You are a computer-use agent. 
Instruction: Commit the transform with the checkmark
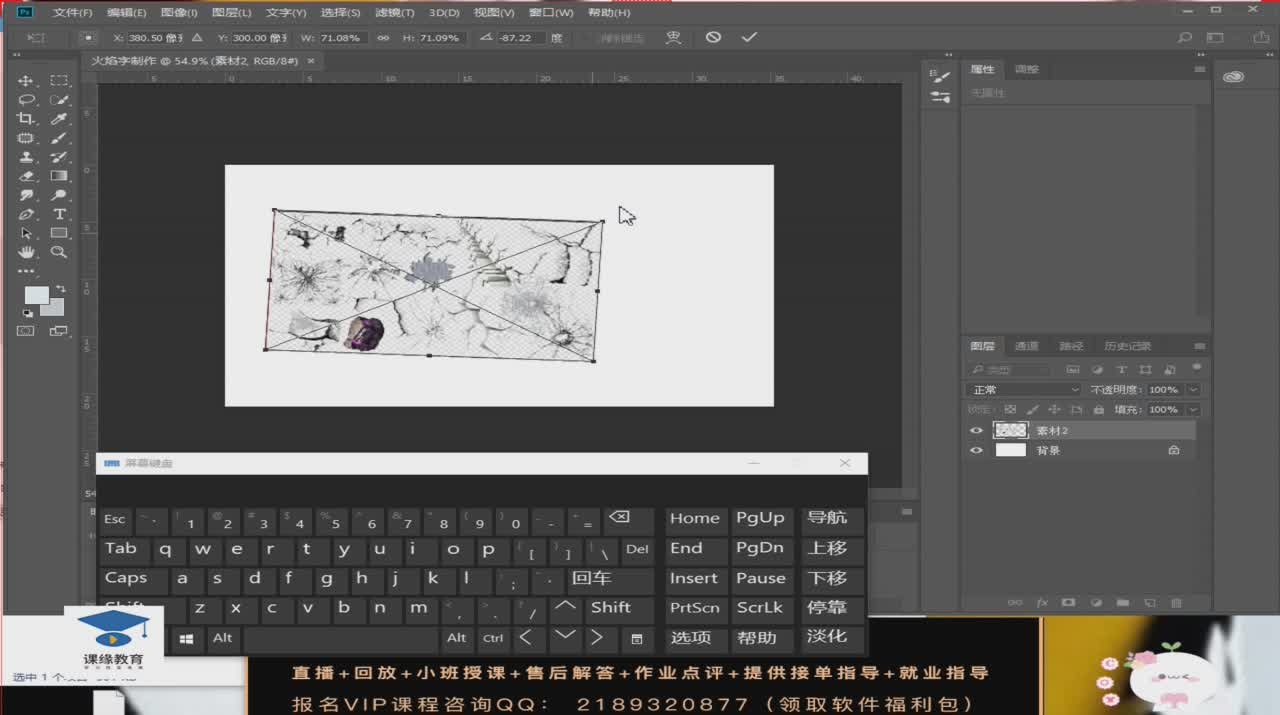tap(749, 37)
